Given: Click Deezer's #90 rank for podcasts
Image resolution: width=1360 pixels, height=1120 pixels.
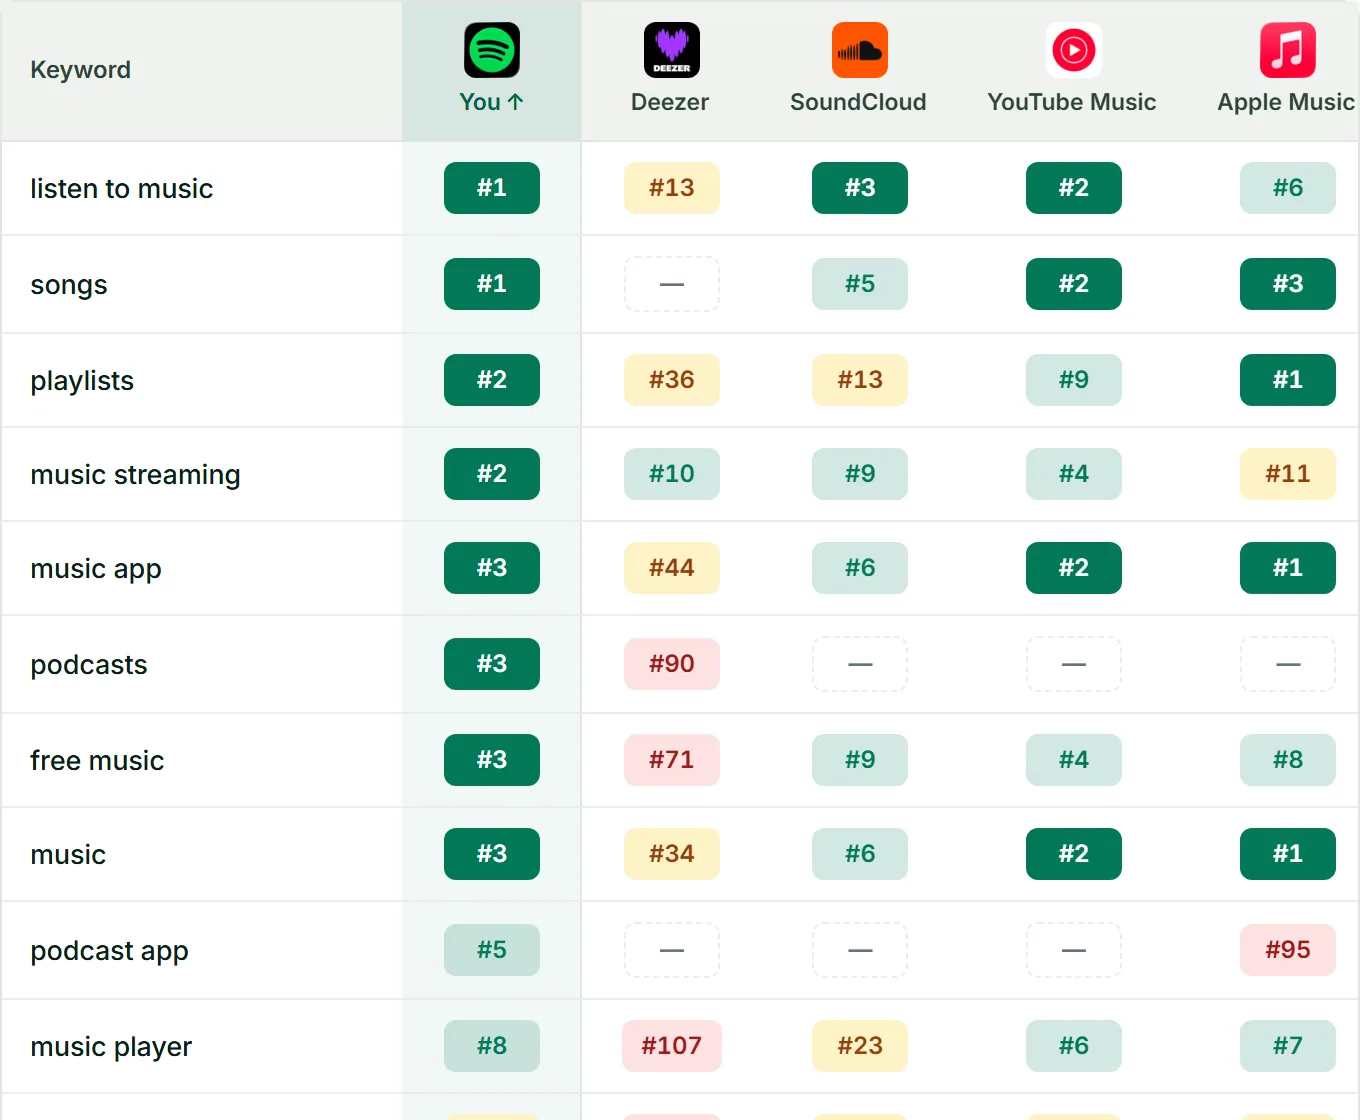Looking at the screenshot, I should tap(672, 664).
